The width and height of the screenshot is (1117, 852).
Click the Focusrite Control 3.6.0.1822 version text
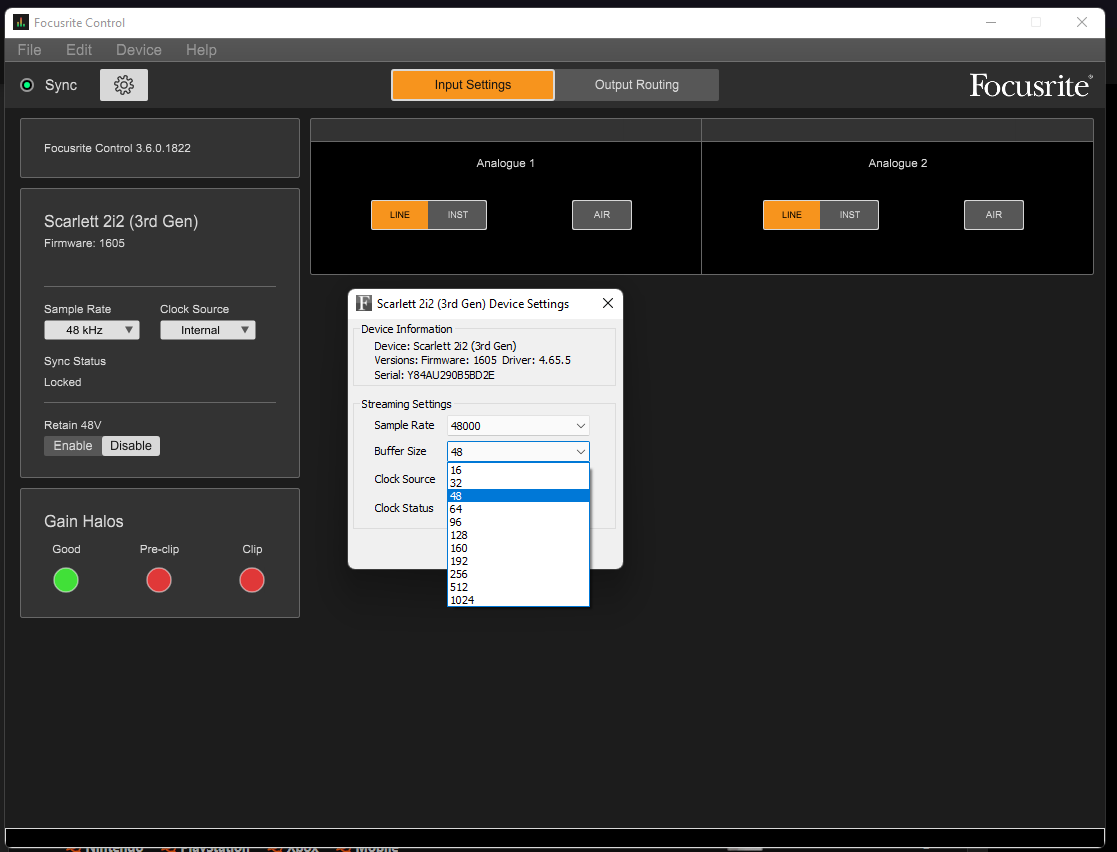[118, 148]
